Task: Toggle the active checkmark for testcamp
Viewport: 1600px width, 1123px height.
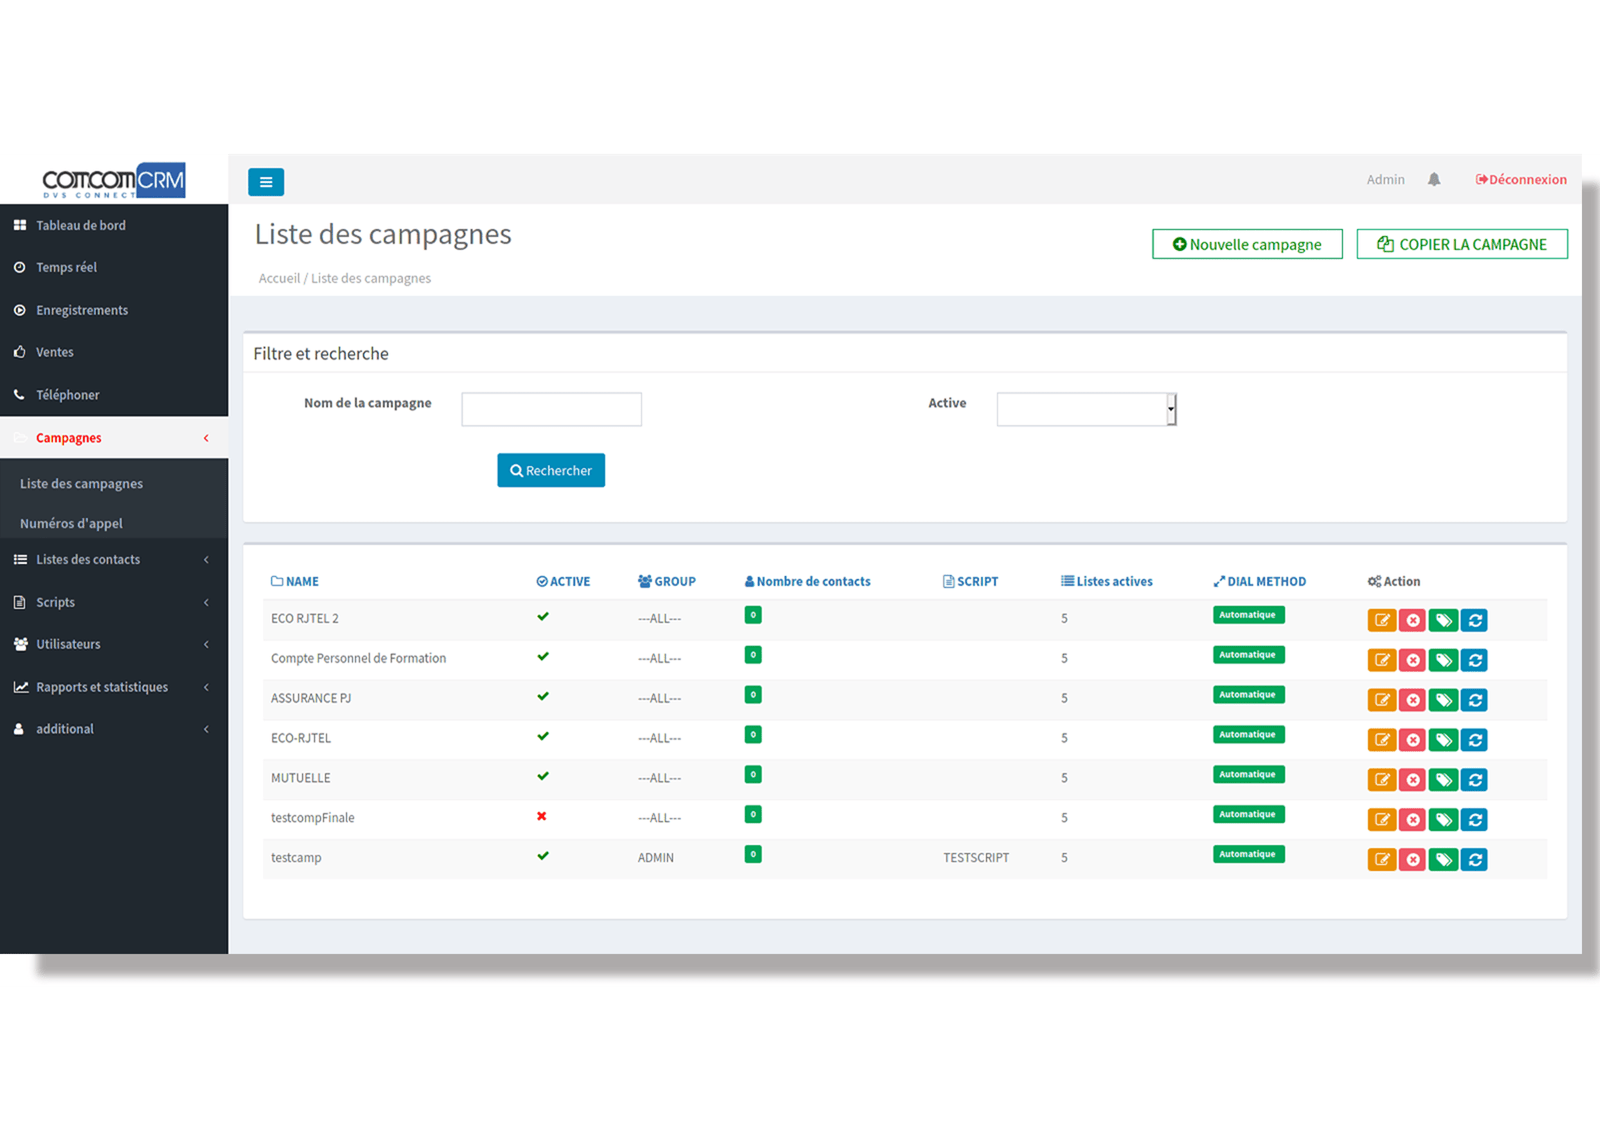Action: [543, 856]
